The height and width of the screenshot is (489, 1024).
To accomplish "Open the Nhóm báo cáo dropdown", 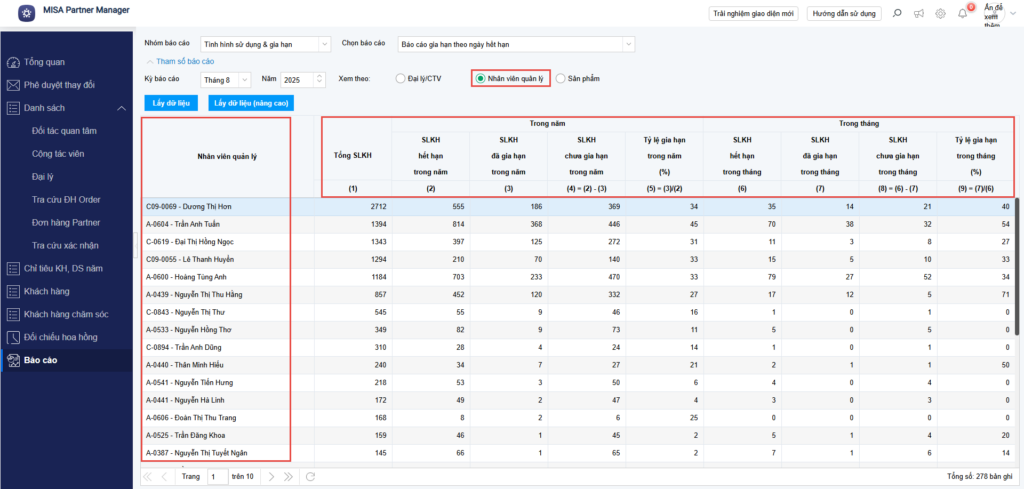I will [265, 44].
